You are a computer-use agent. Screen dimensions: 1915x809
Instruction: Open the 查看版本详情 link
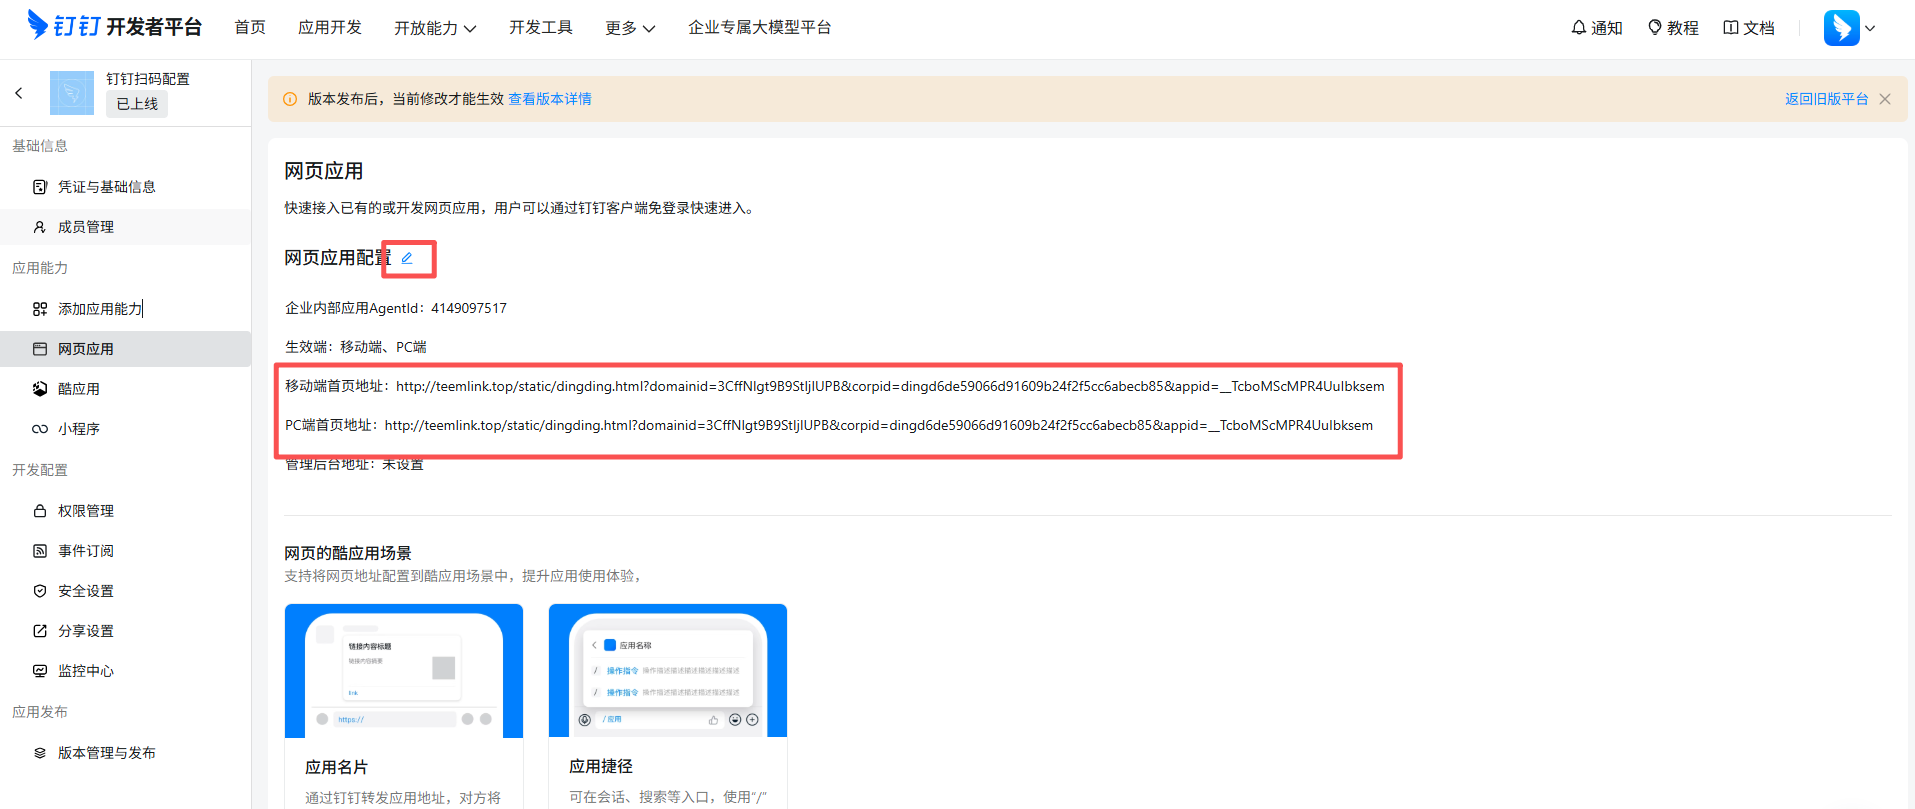pyautogui.click(x=550, y=99)
